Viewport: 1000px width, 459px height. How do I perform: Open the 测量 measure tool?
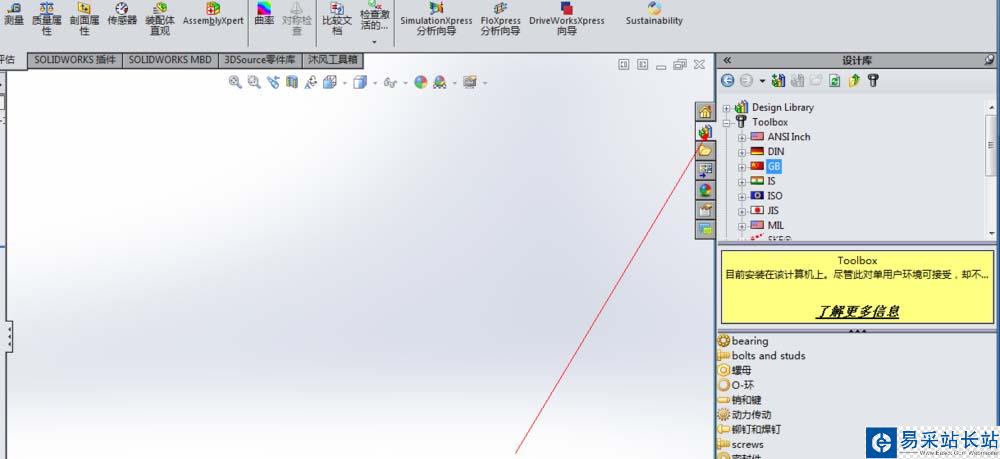pyautogui.click(x=13, y=14)
